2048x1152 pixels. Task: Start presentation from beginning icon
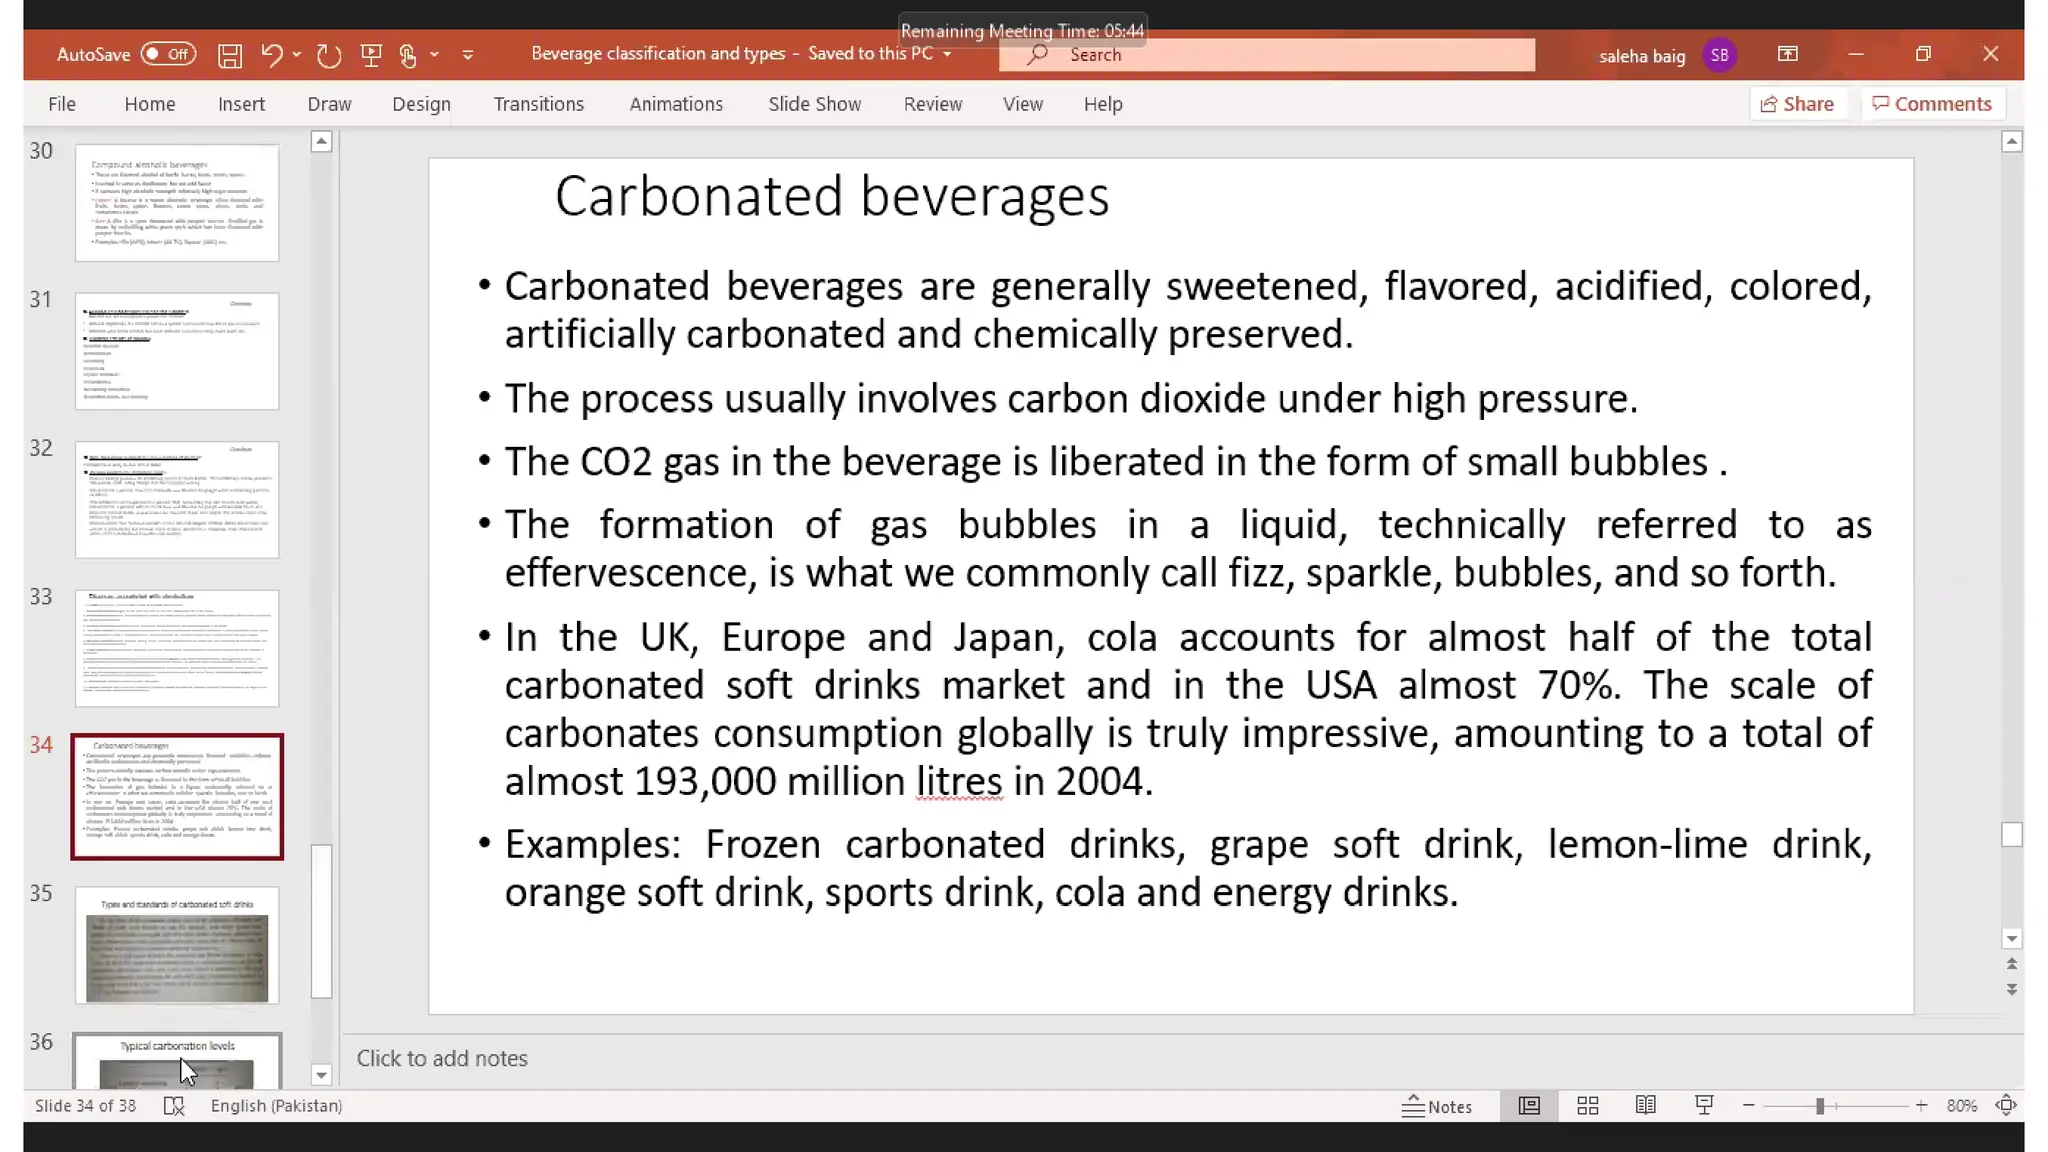click(x=371, y=55)
